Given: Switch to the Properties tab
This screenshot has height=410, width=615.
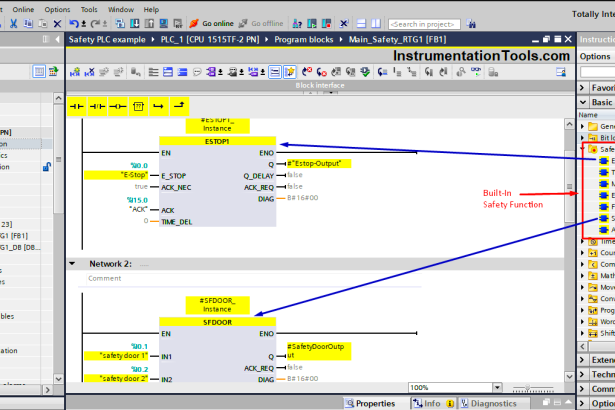Looking at the screenshot, I should click(370, 403).
